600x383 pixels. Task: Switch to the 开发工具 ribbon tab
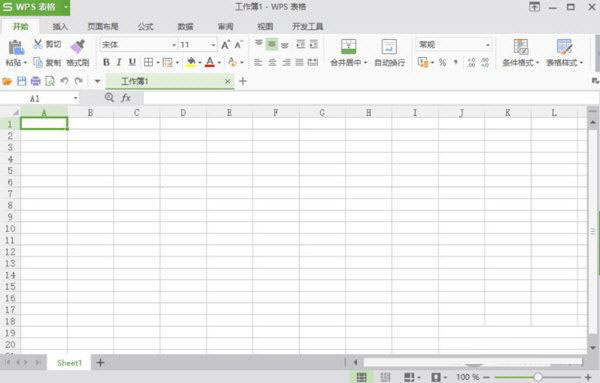(308, 26)
